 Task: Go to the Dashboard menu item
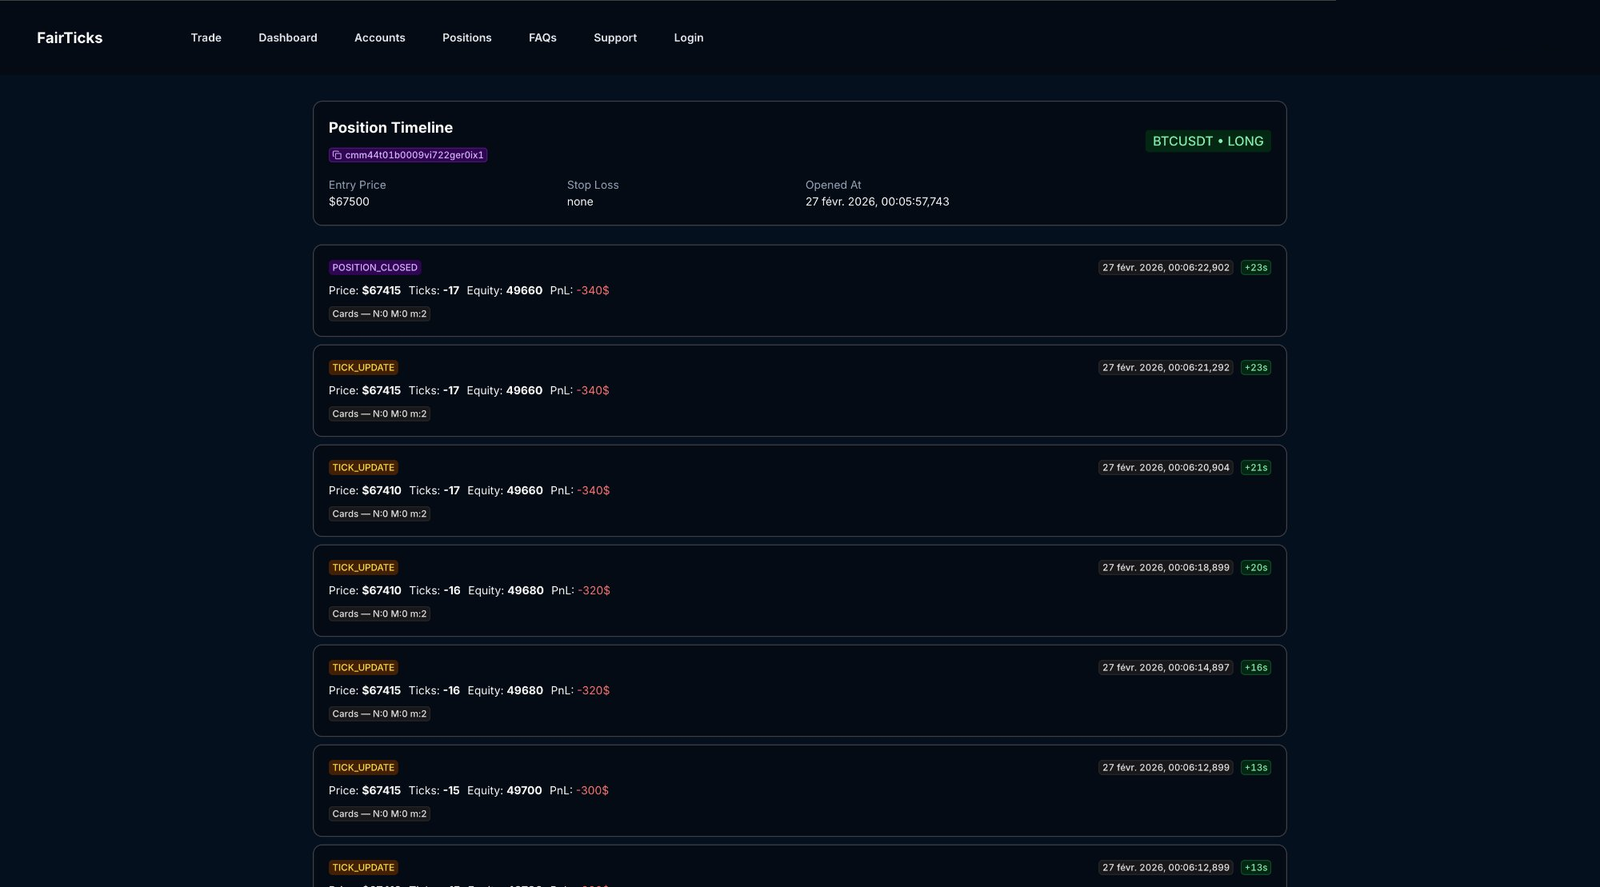click(288, 38)
